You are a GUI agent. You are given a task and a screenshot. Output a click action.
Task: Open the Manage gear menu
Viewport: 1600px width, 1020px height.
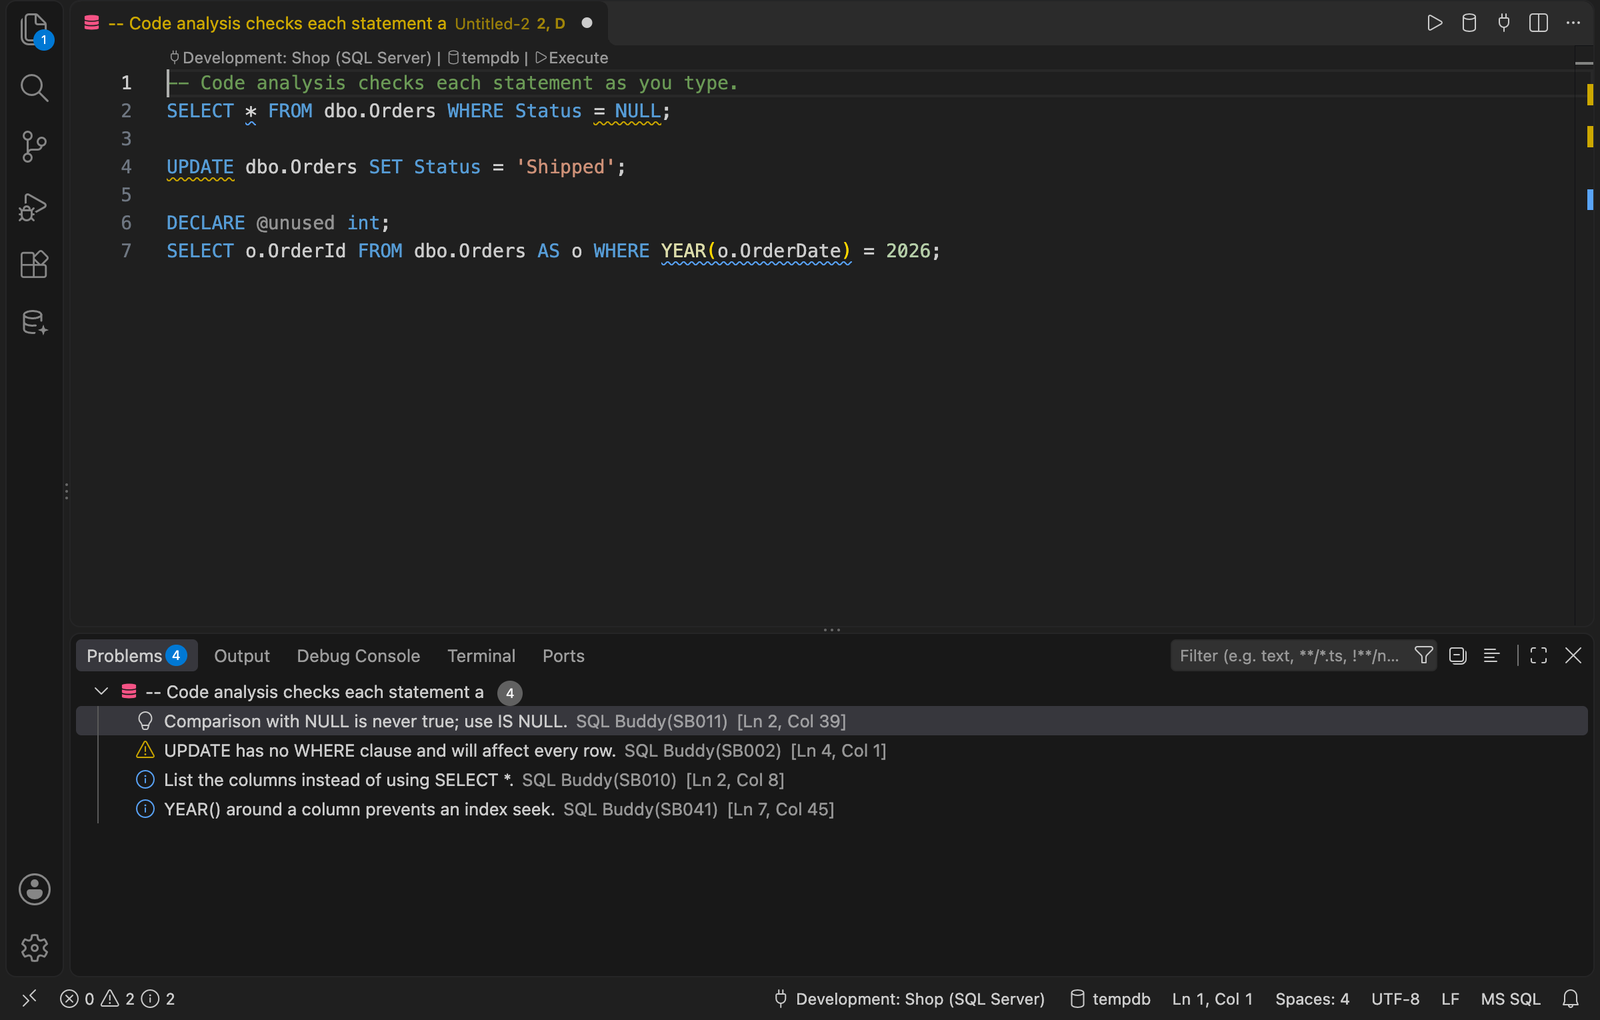(x=35, y=947)
